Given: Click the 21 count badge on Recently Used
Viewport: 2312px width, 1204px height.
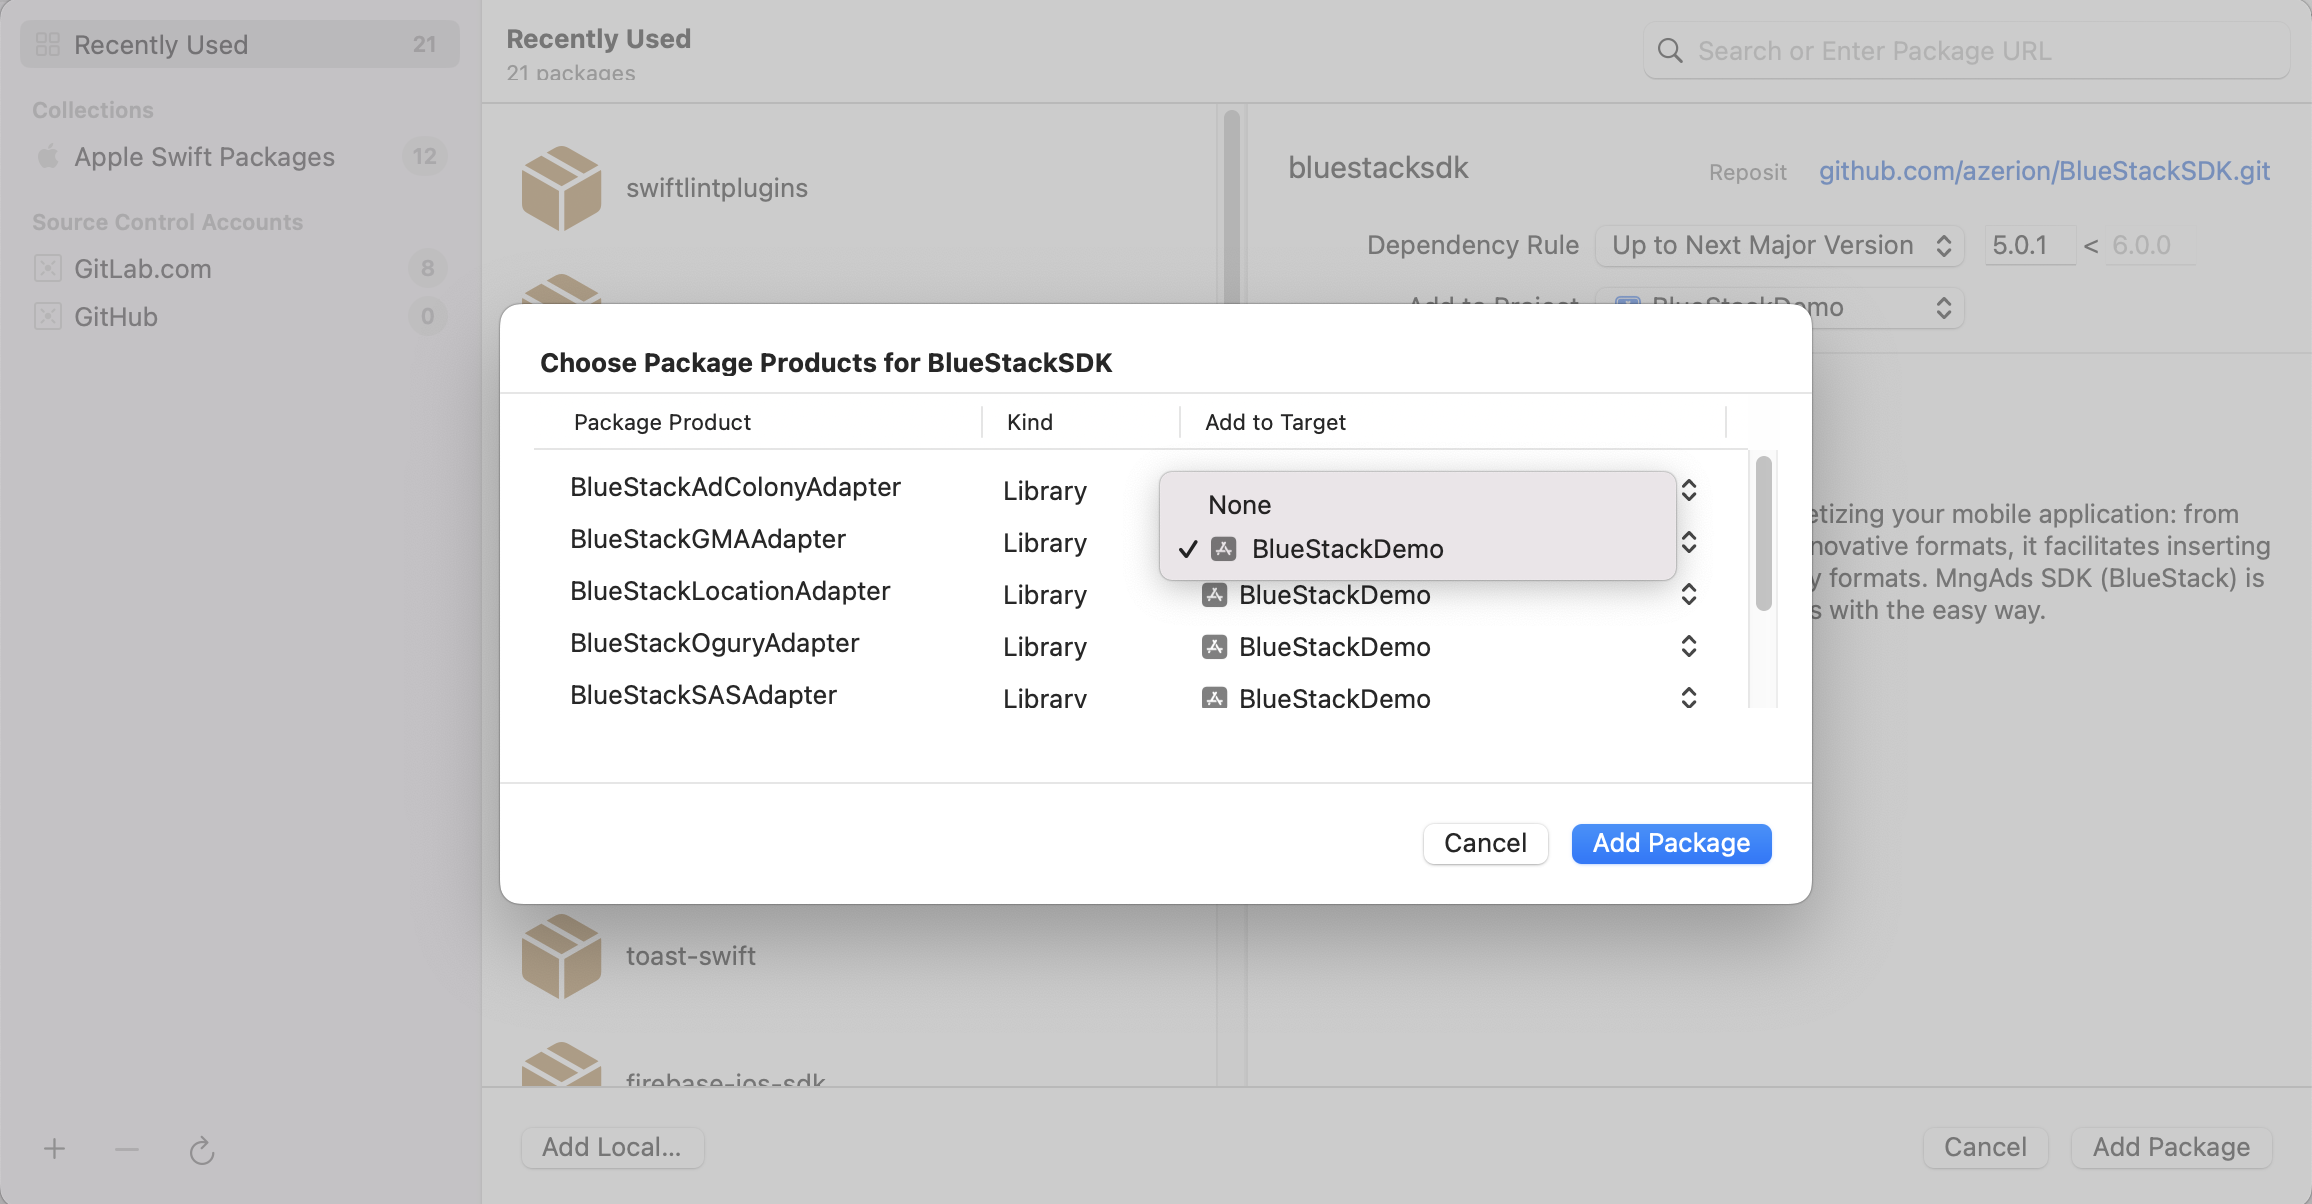Looking at the screenshot, I should coord(425,45).
